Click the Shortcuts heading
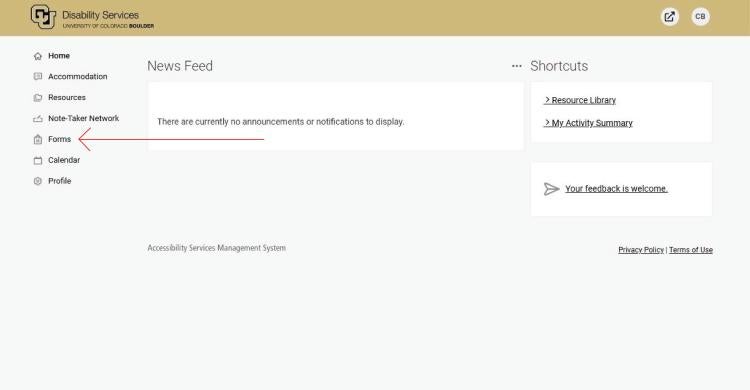Viewport: 750px width, 390px height. 559,66
